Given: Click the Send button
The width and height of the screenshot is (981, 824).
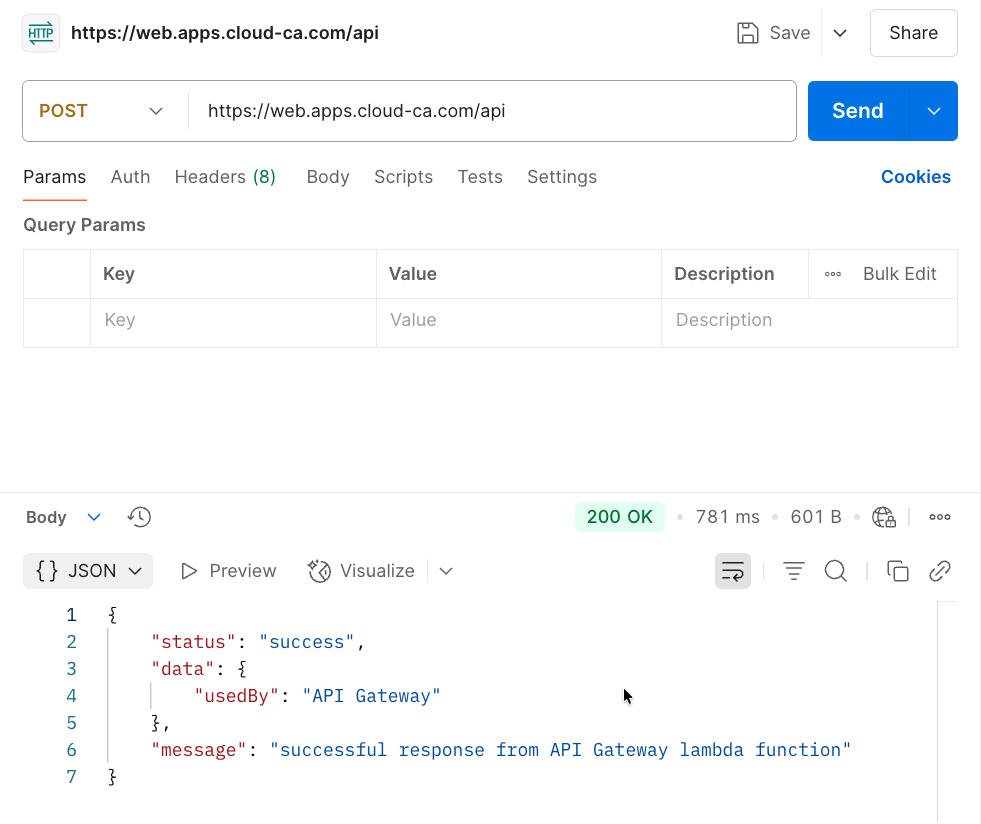Looking at the screenshot, I should [x=857, y=111].
